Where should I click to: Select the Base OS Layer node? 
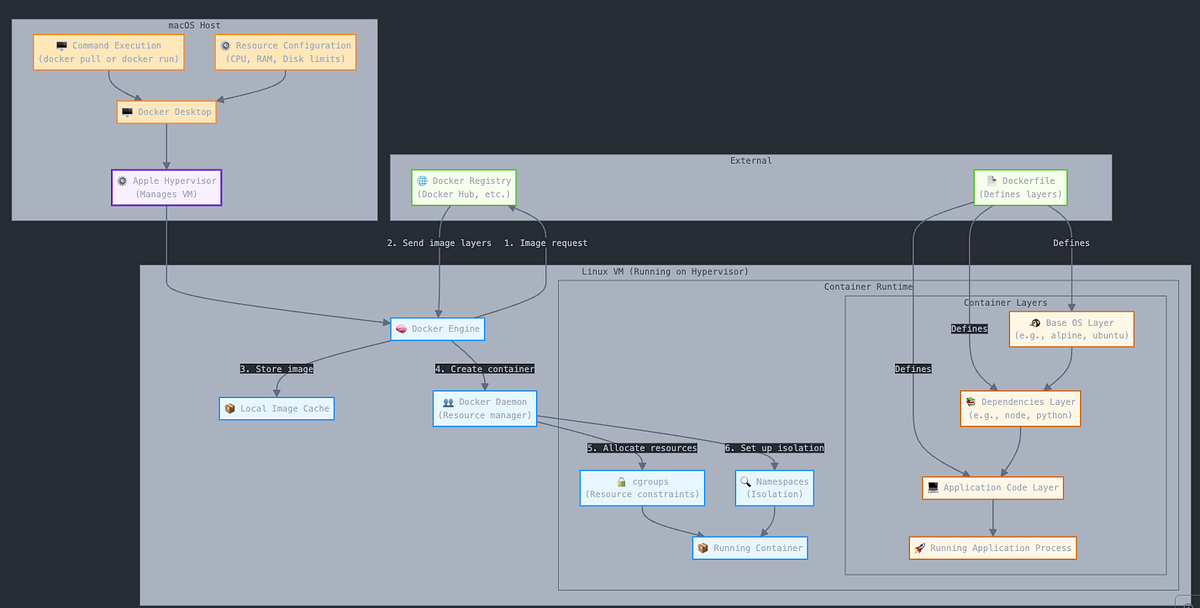pyautogui.click(x=1071, y=329)
